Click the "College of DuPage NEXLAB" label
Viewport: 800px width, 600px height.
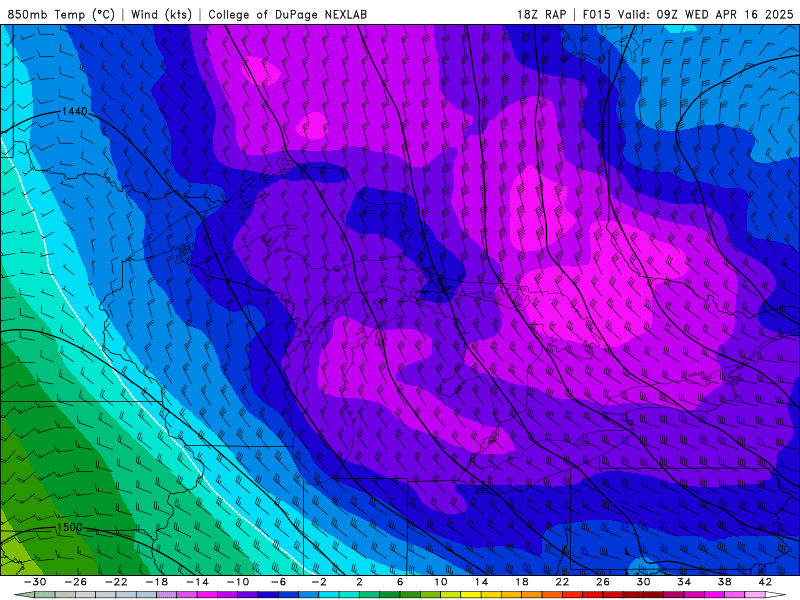(287, 14)
